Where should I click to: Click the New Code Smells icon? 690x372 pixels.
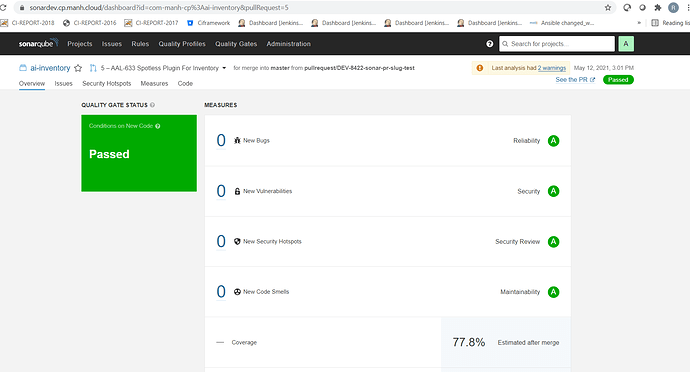[237, 291]
